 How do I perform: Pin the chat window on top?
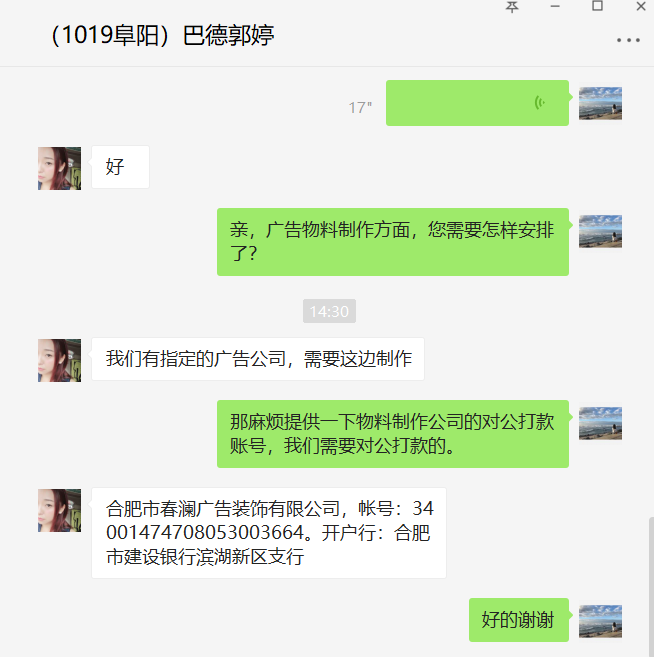click(x=512, y=6)
